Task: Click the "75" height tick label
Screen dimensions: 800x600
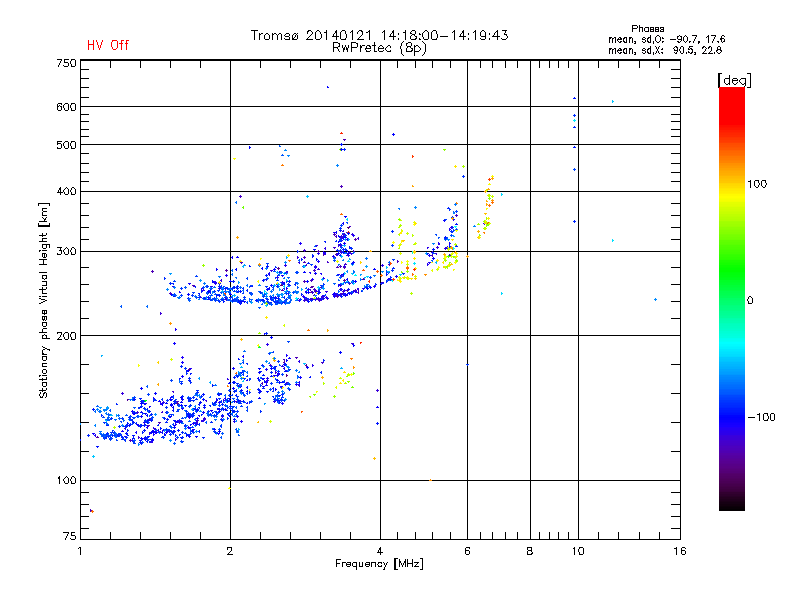Action: [x=70, y=536]
